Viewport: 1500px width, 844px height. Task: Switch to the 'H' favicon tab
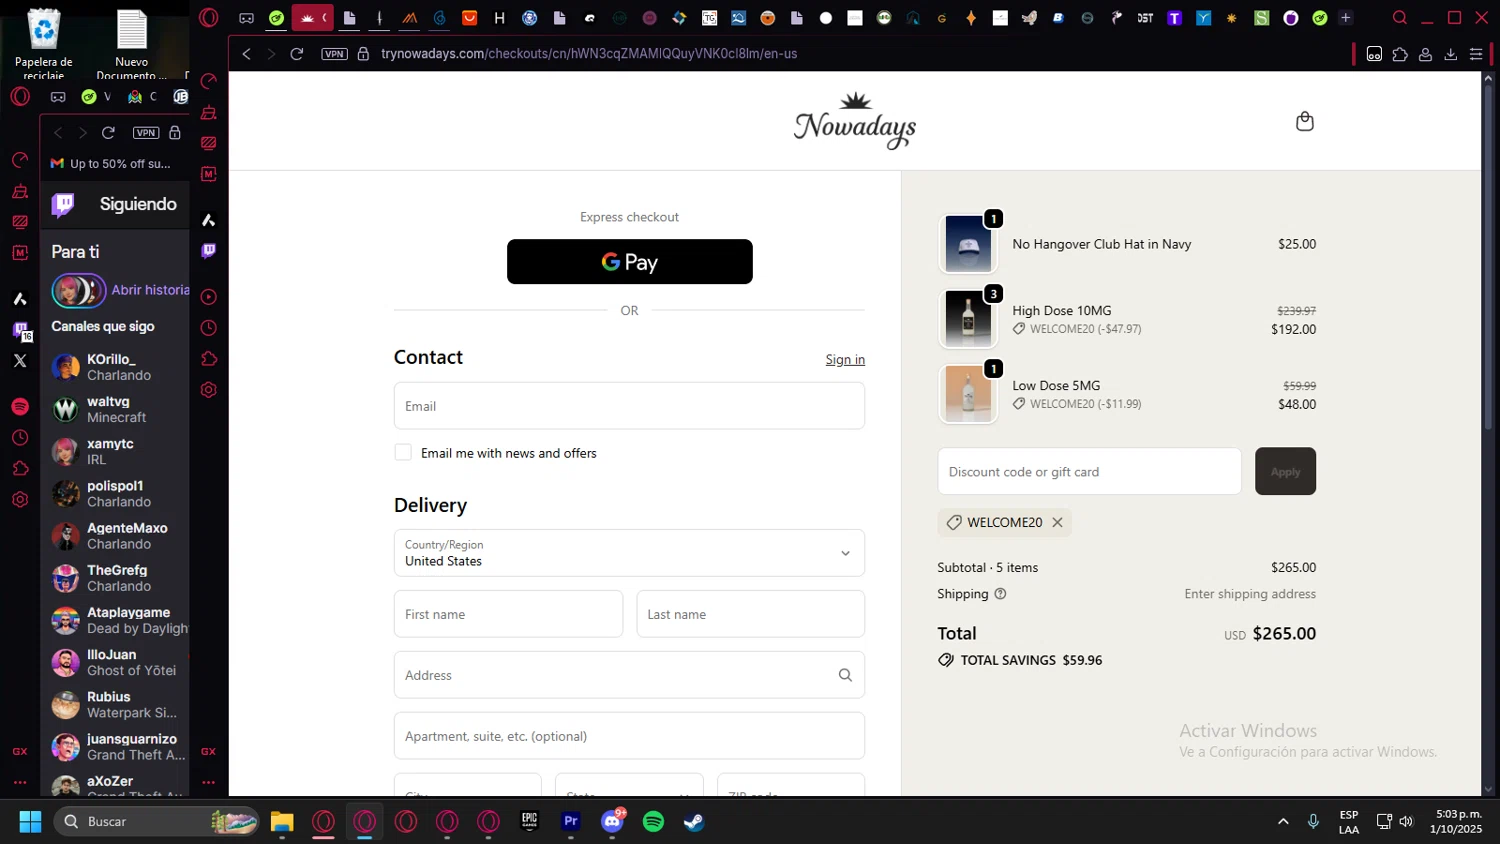click(x=499, y=18)
